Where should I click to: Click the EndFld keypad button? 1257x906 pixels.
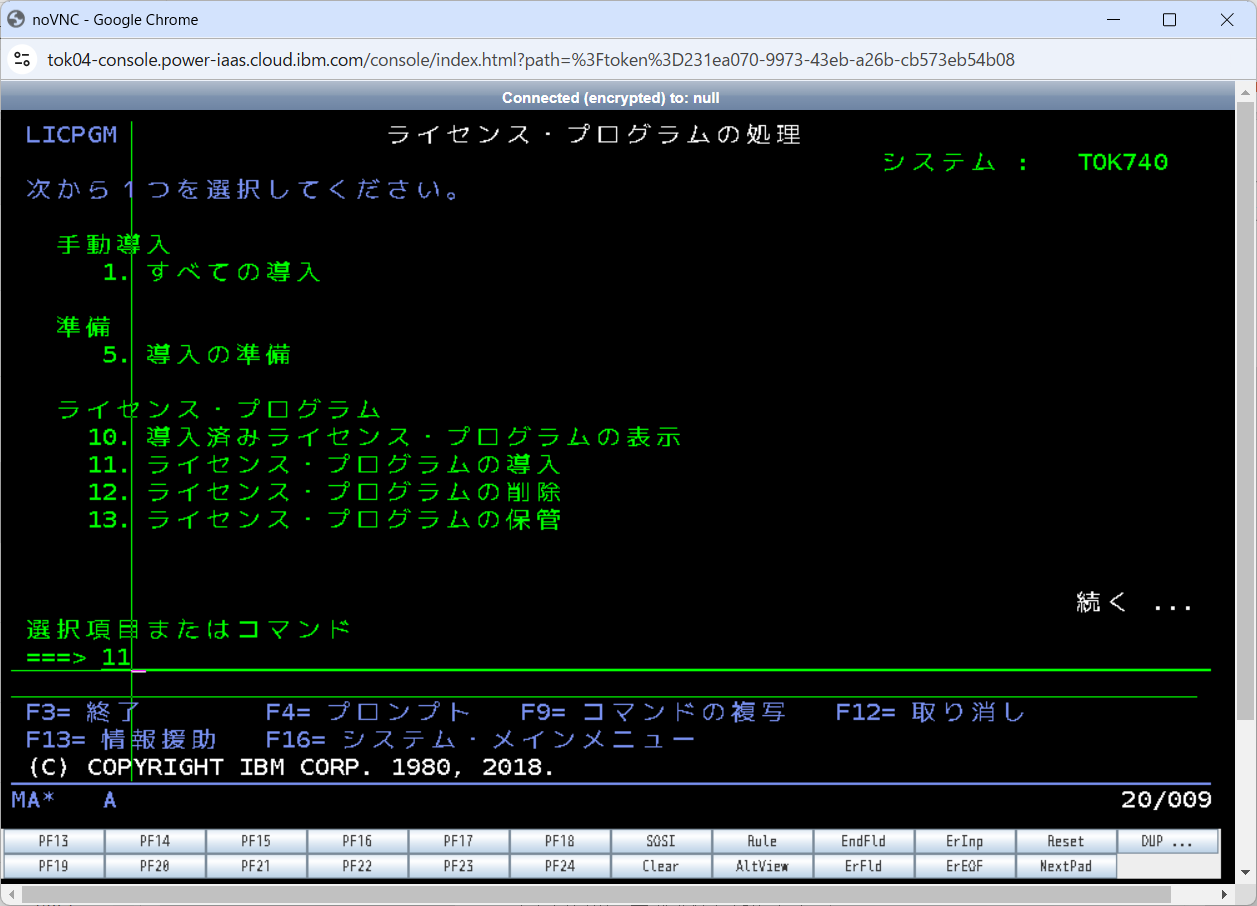(863, 841)
